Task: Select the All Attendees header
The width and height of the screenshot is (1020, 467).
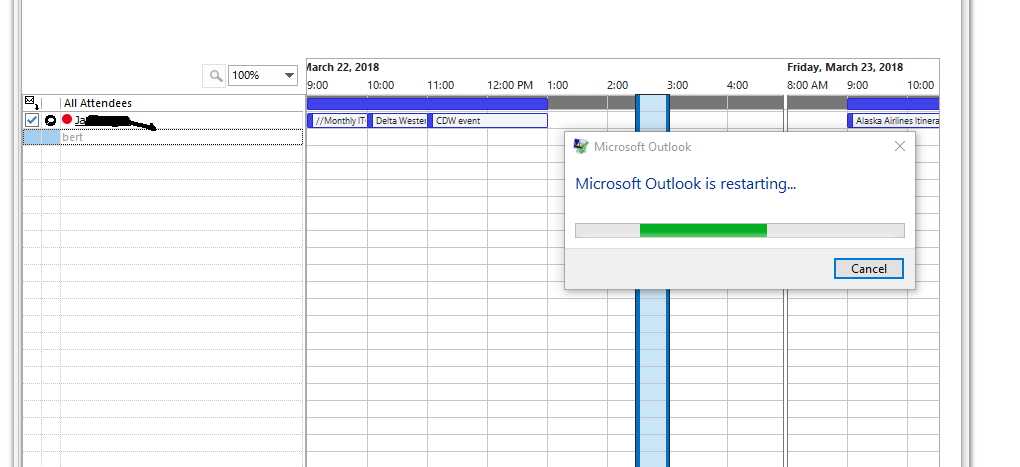Action: pyautogui.click(x=98, y=103)
